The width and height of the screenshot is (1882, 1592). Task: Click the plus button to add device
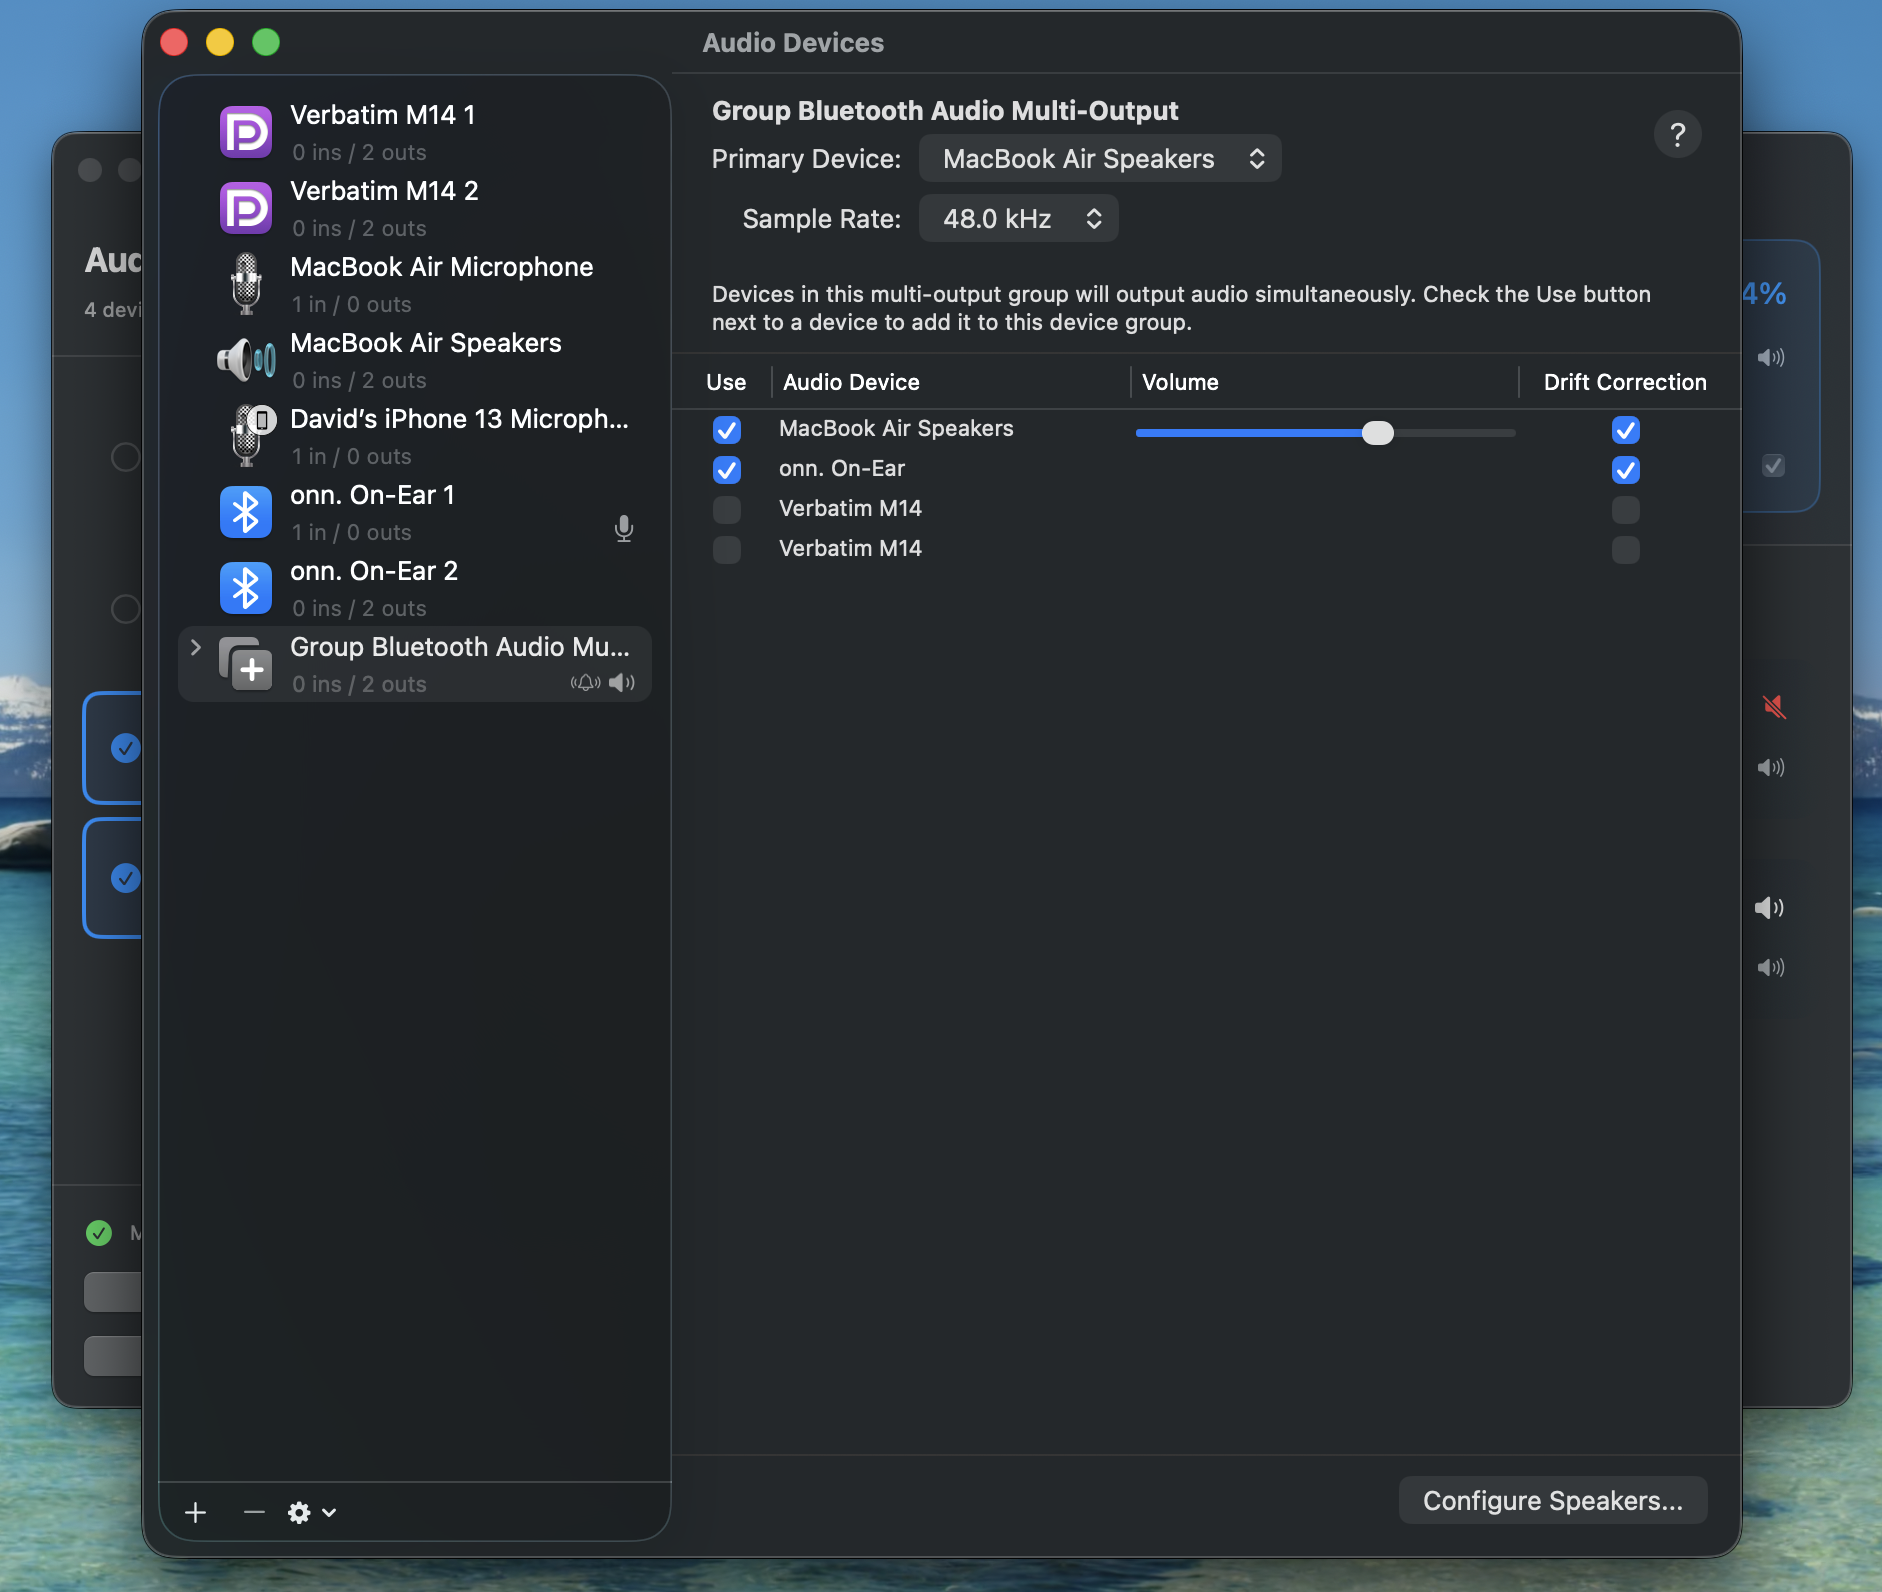[x=196, y=1512]
